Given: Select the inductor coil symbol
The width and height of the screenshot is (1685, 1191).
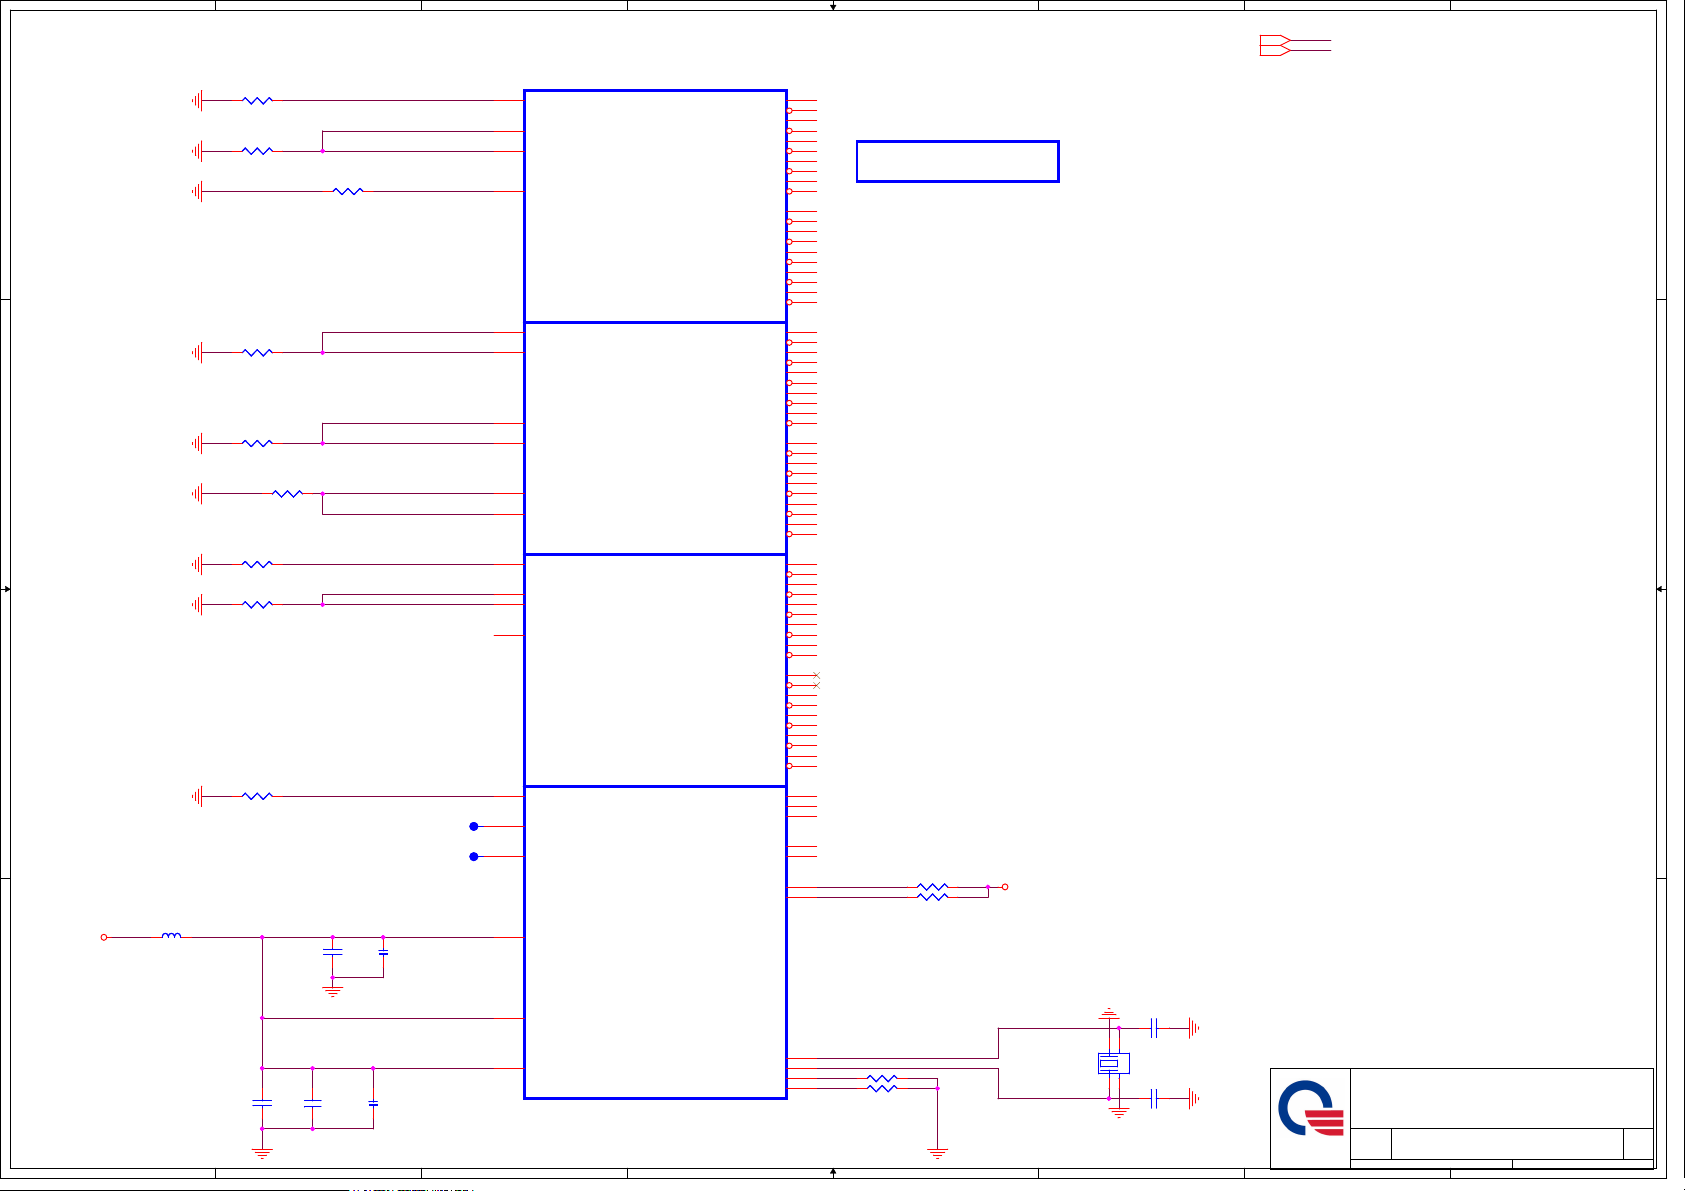Looking at the screenshot, I should click(x=172, y=936).
